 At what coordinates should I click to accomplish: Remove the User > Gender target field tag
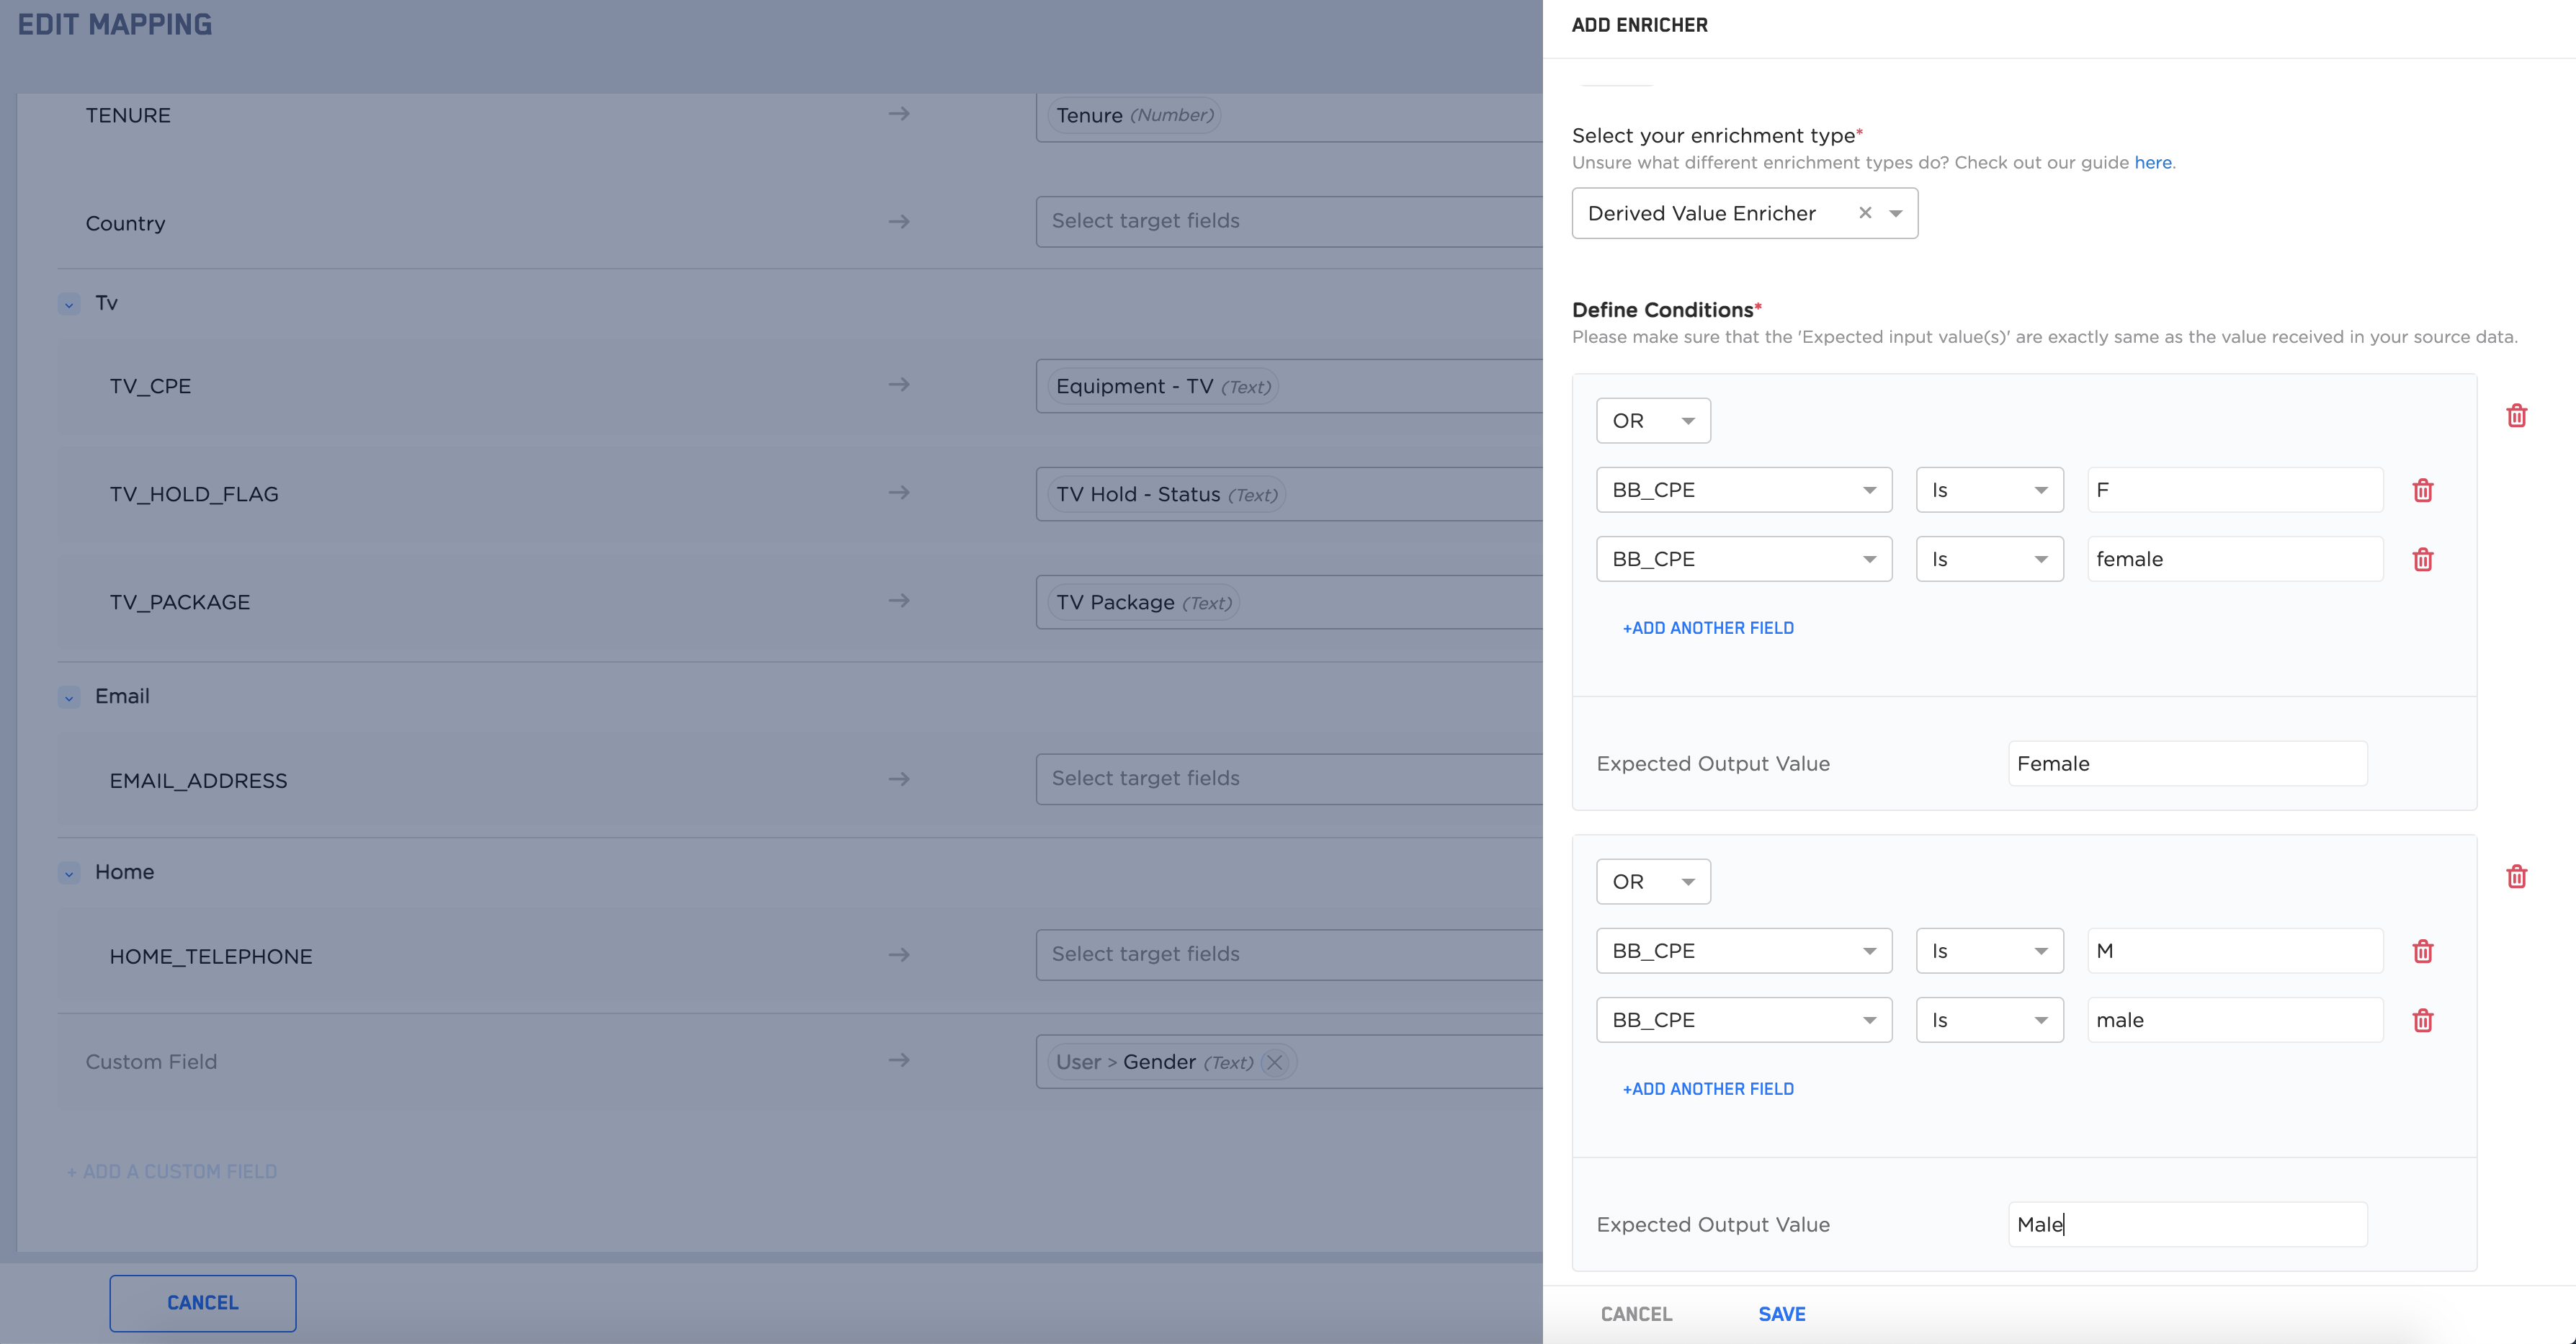coord(1274,1062)
